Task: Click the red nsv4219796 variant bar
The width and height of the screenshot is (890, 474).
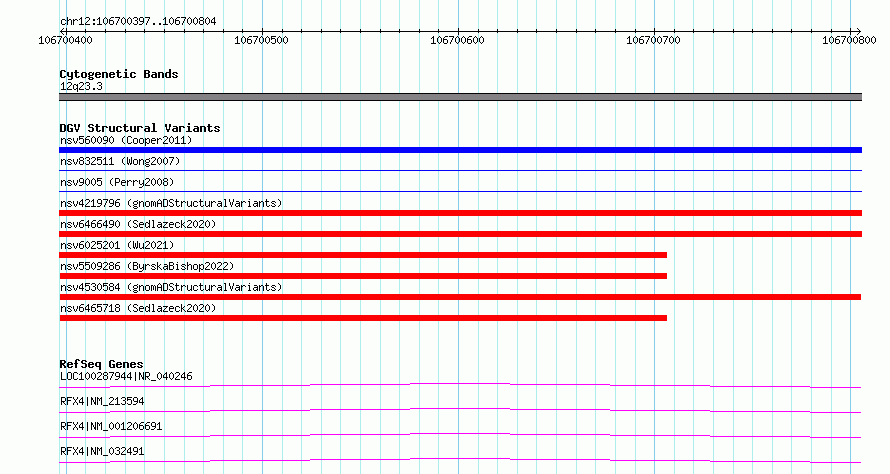Action: (x=460, y=213)
